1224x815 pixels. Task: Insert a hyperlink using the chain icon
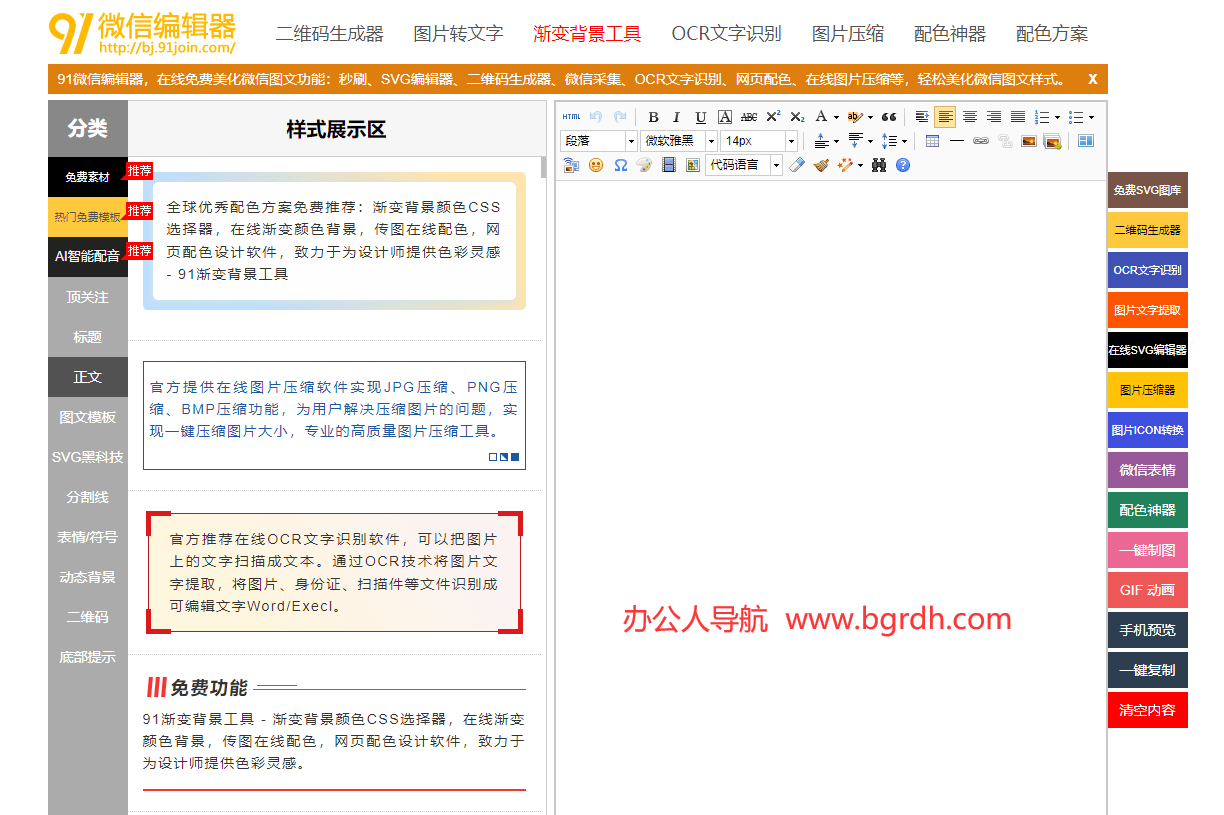click(980, 141)
